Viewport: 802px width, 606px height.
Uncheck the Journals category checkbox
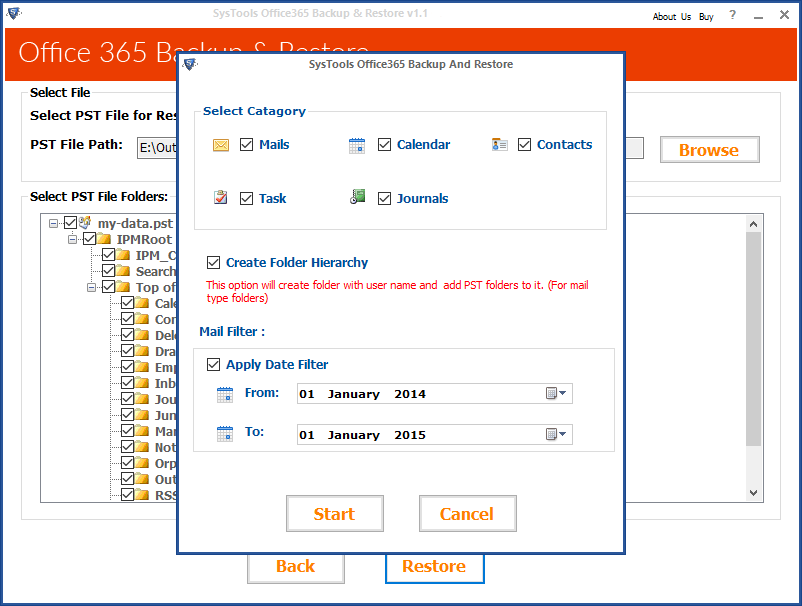(385, 198)
